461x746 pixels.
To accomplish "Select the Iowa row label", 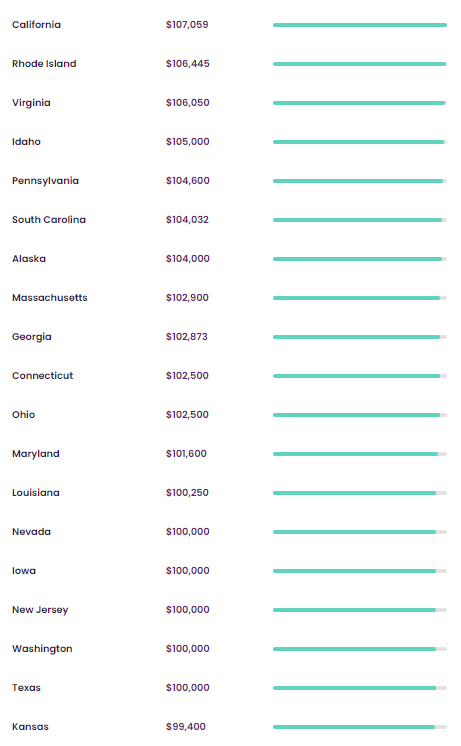I will click(x=24, y=571).
